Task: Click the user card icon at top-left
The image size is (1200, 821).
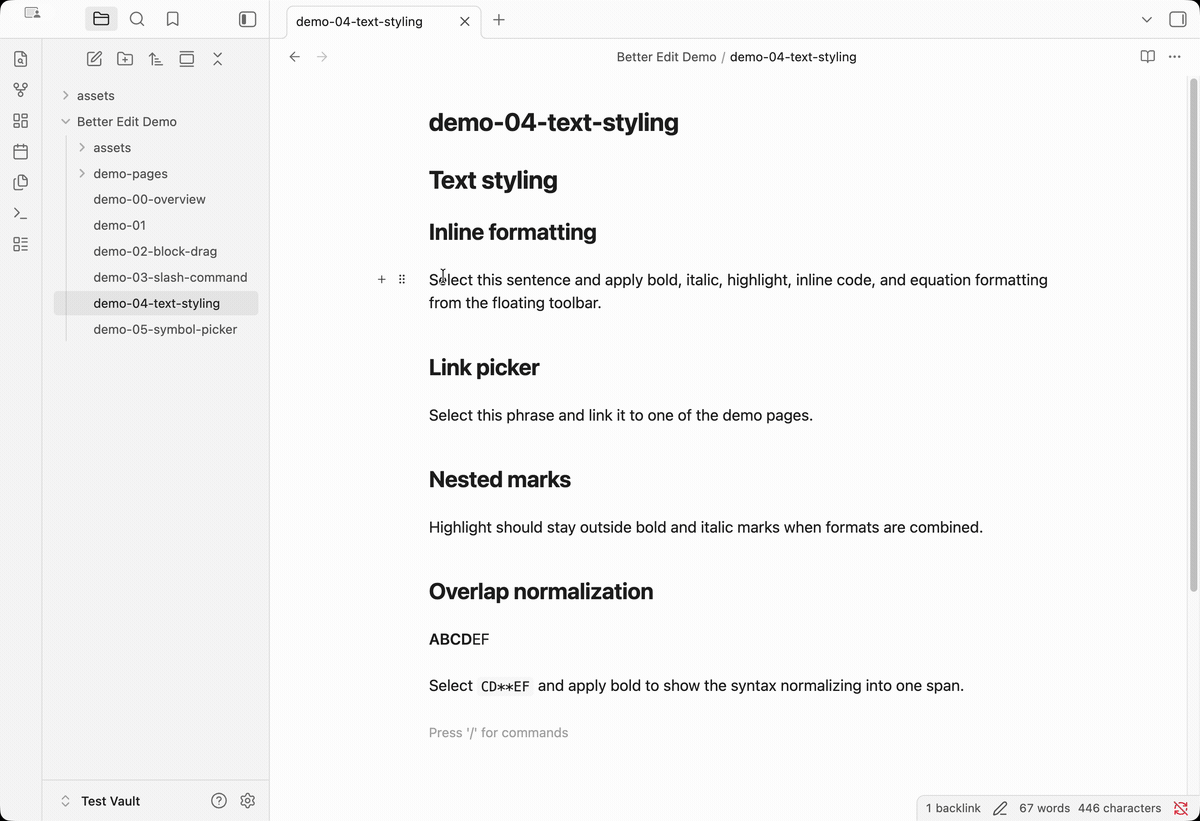Action: click(x=33, y=14)
